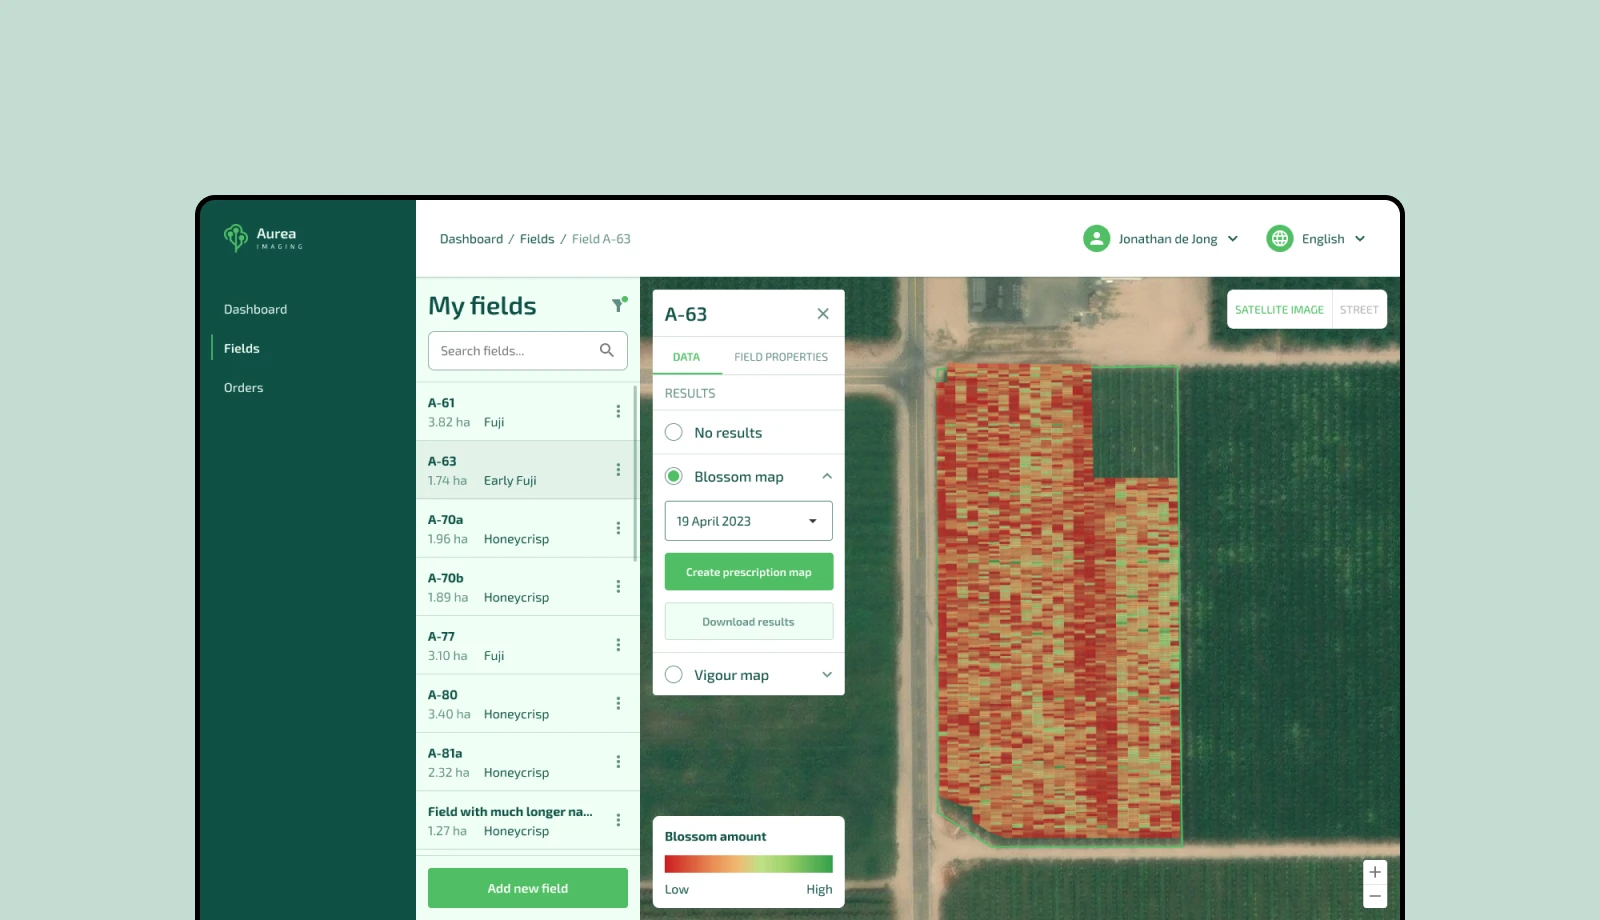The height and width of the screenshot is (920, 1600).
Task: Open the fields filter icon
Action: tap(619, 305)
